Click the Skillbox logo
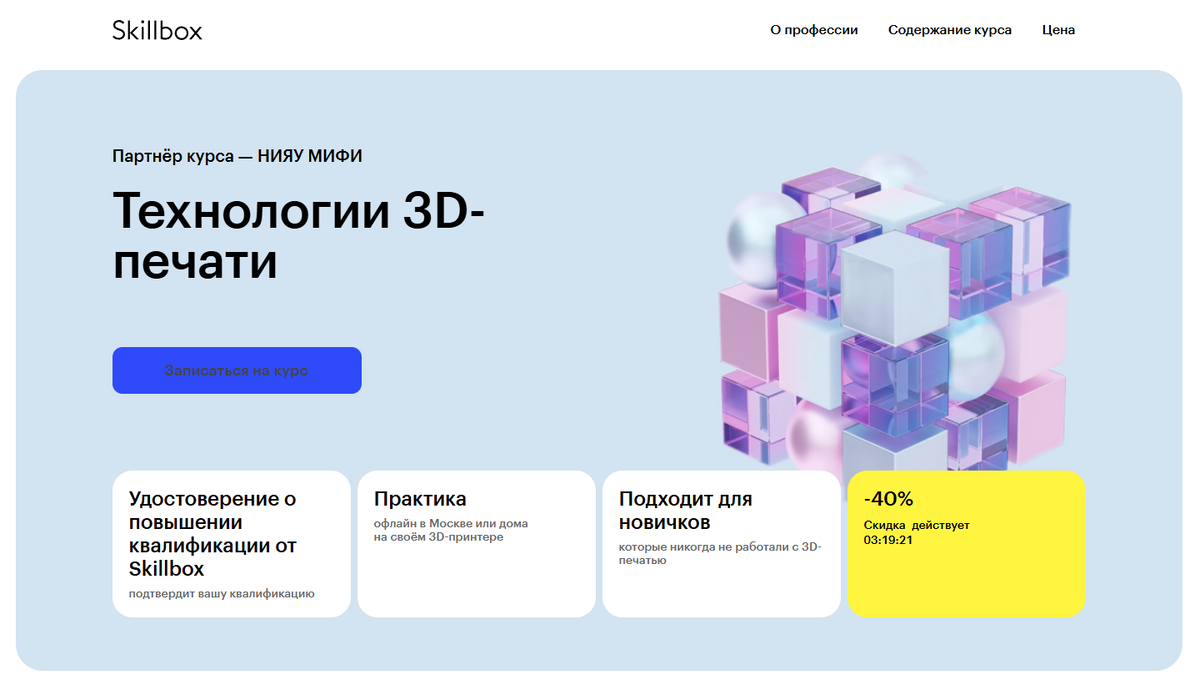This screenshot has width=1200, height=690. (157, 30)
